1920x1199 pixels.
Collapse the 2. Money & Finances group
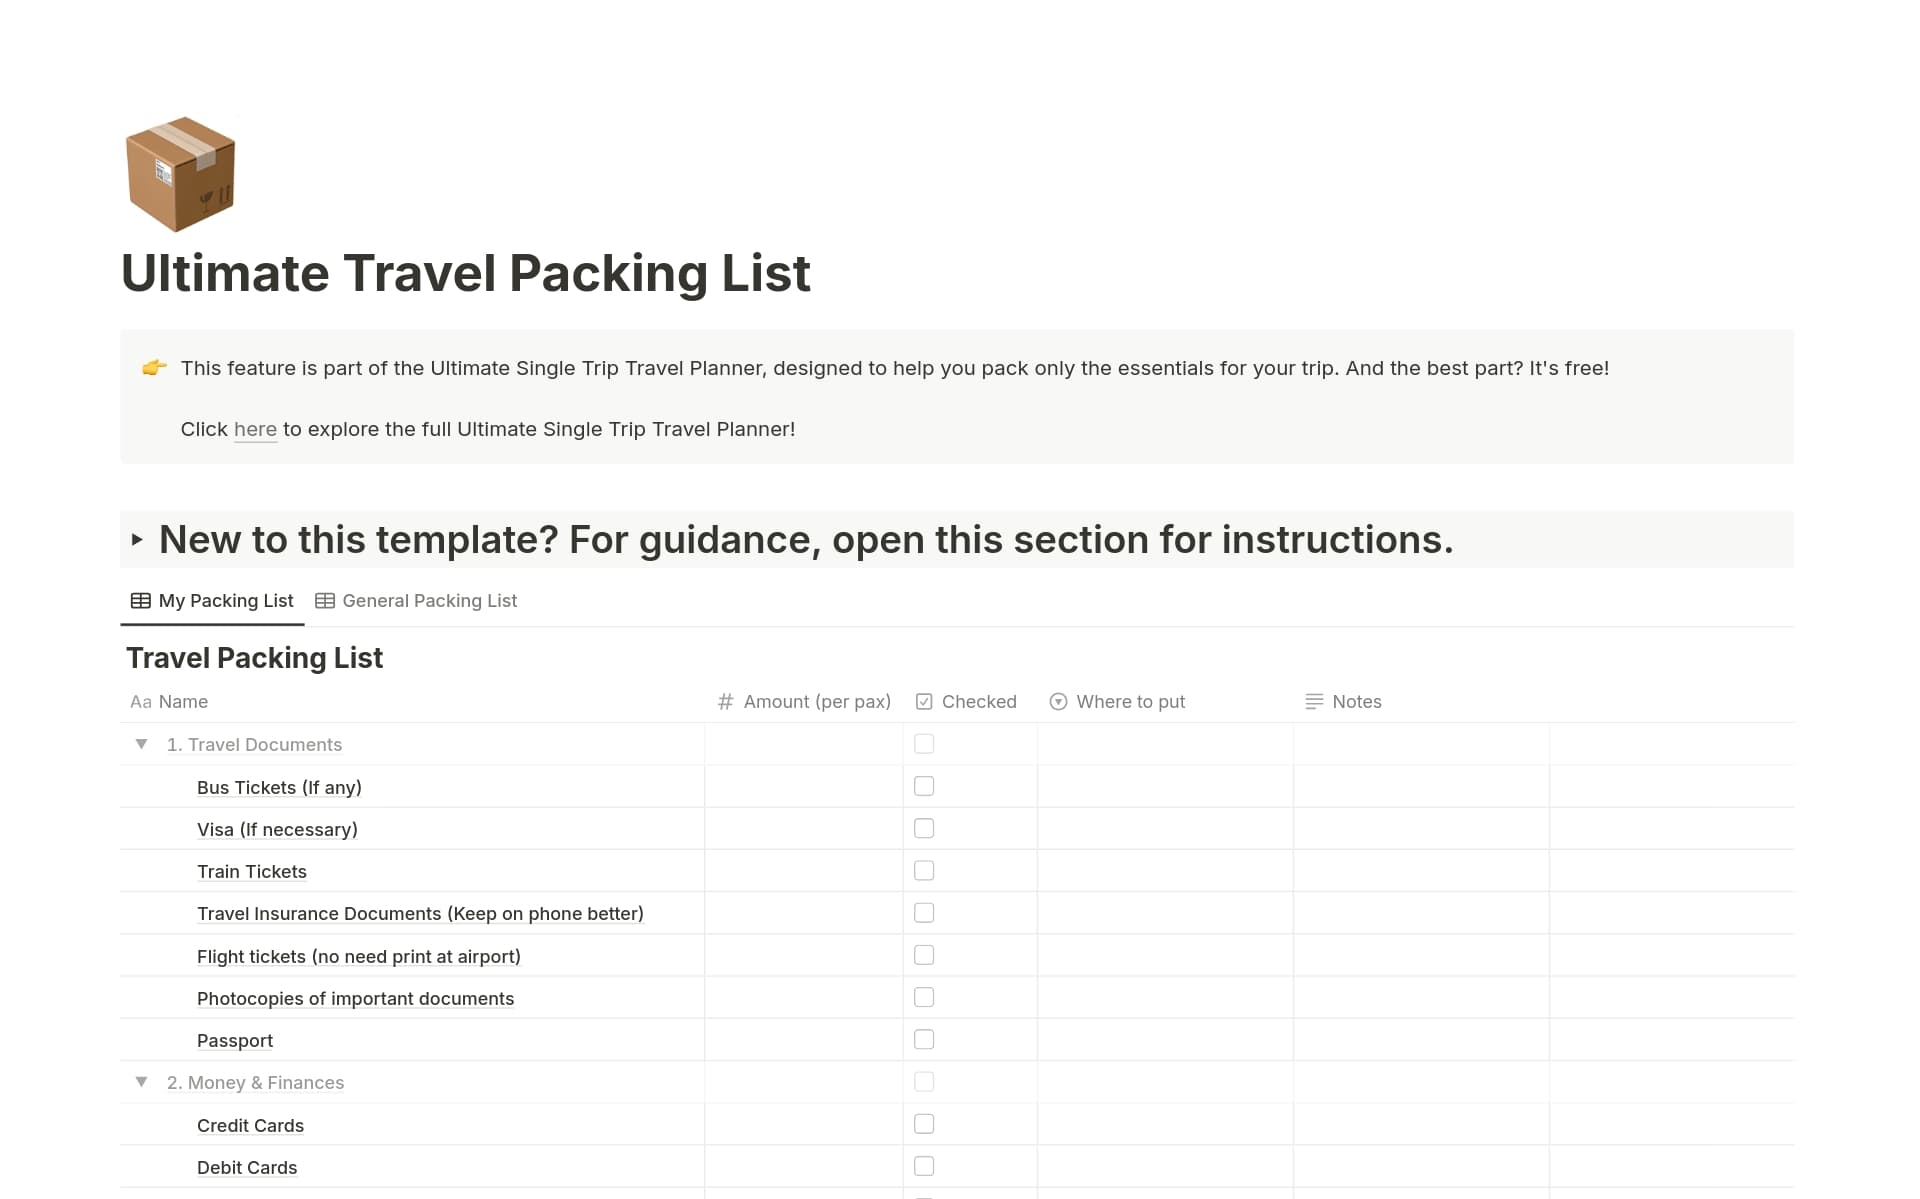click(140, 1081)
